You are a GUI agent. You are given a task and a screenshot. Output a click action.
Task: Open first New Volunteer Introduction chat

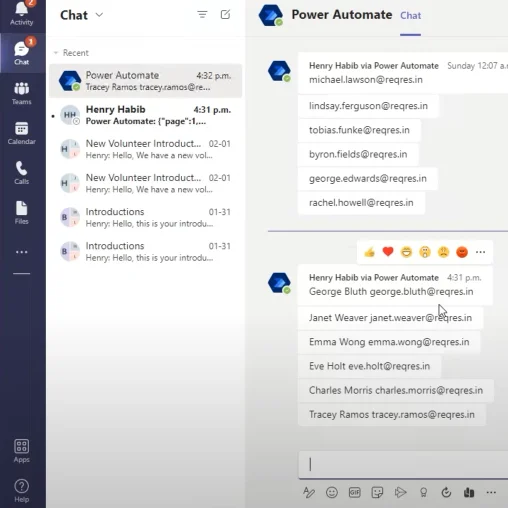pos(146,149)
